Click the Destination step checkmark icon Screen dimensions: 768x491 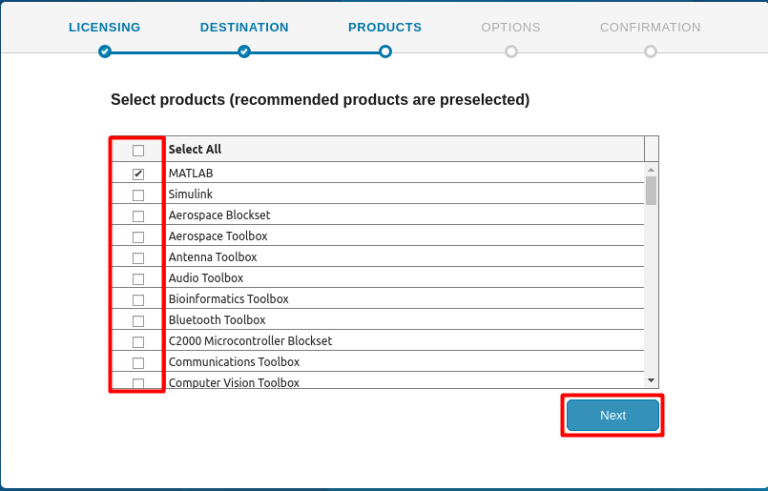pos(244,51)
